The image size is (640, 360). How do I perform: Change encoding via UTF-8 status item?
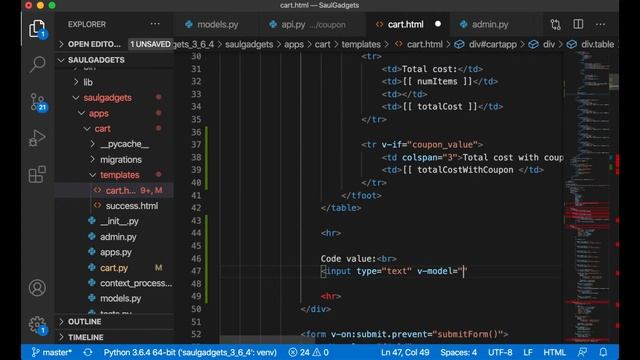click(500, 352)
